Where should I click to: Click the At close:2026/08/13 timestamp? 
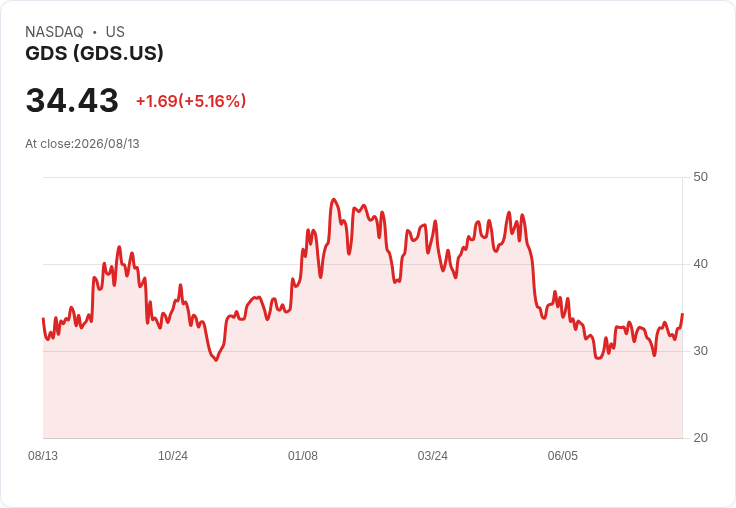tap(82, 144)
